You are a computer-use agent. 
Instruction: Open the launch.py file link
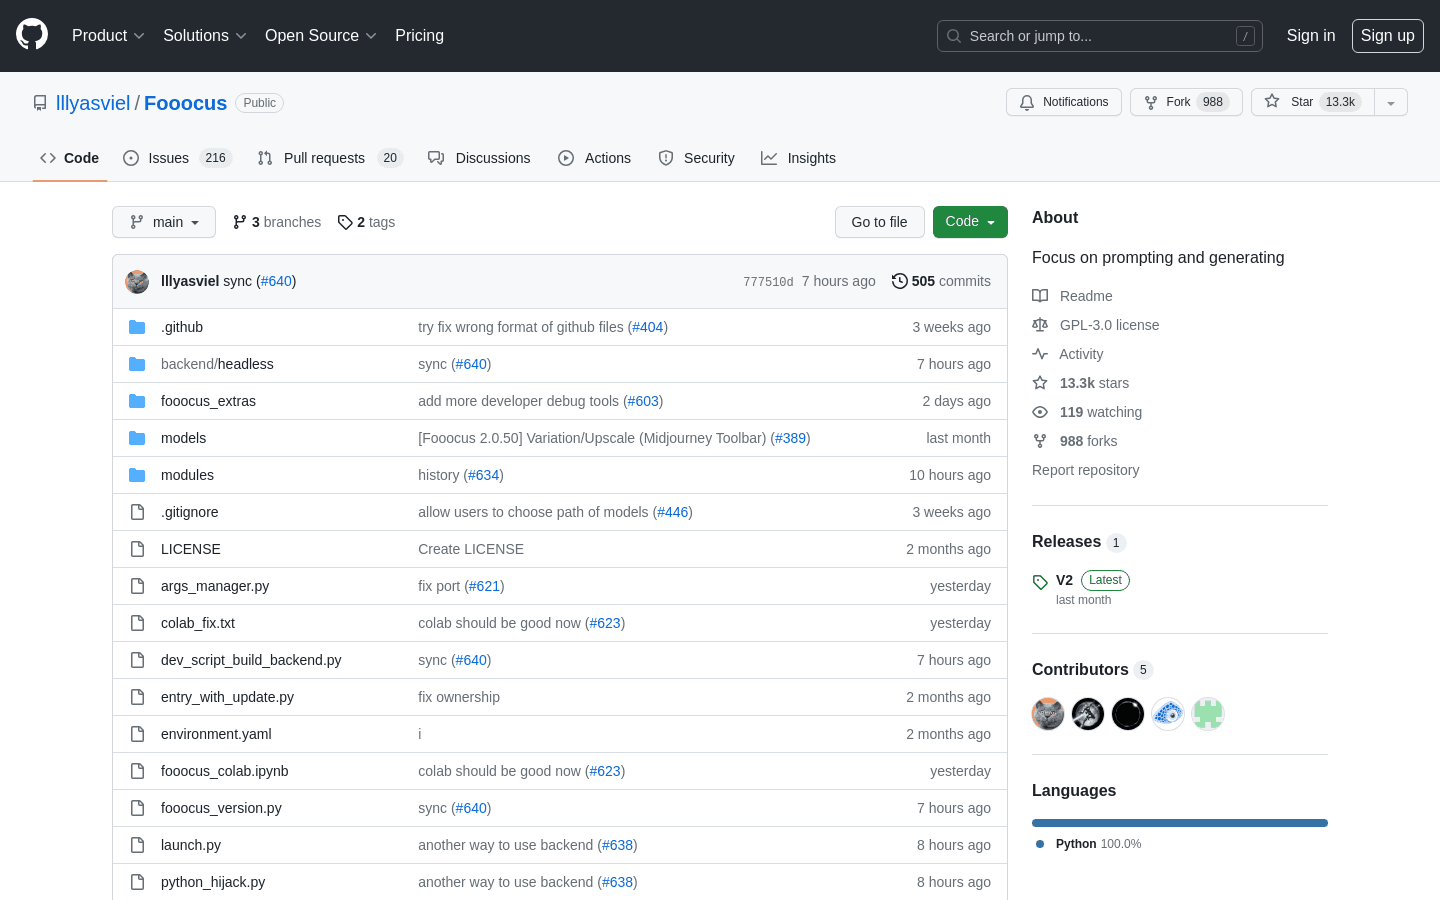pos(190,845)
